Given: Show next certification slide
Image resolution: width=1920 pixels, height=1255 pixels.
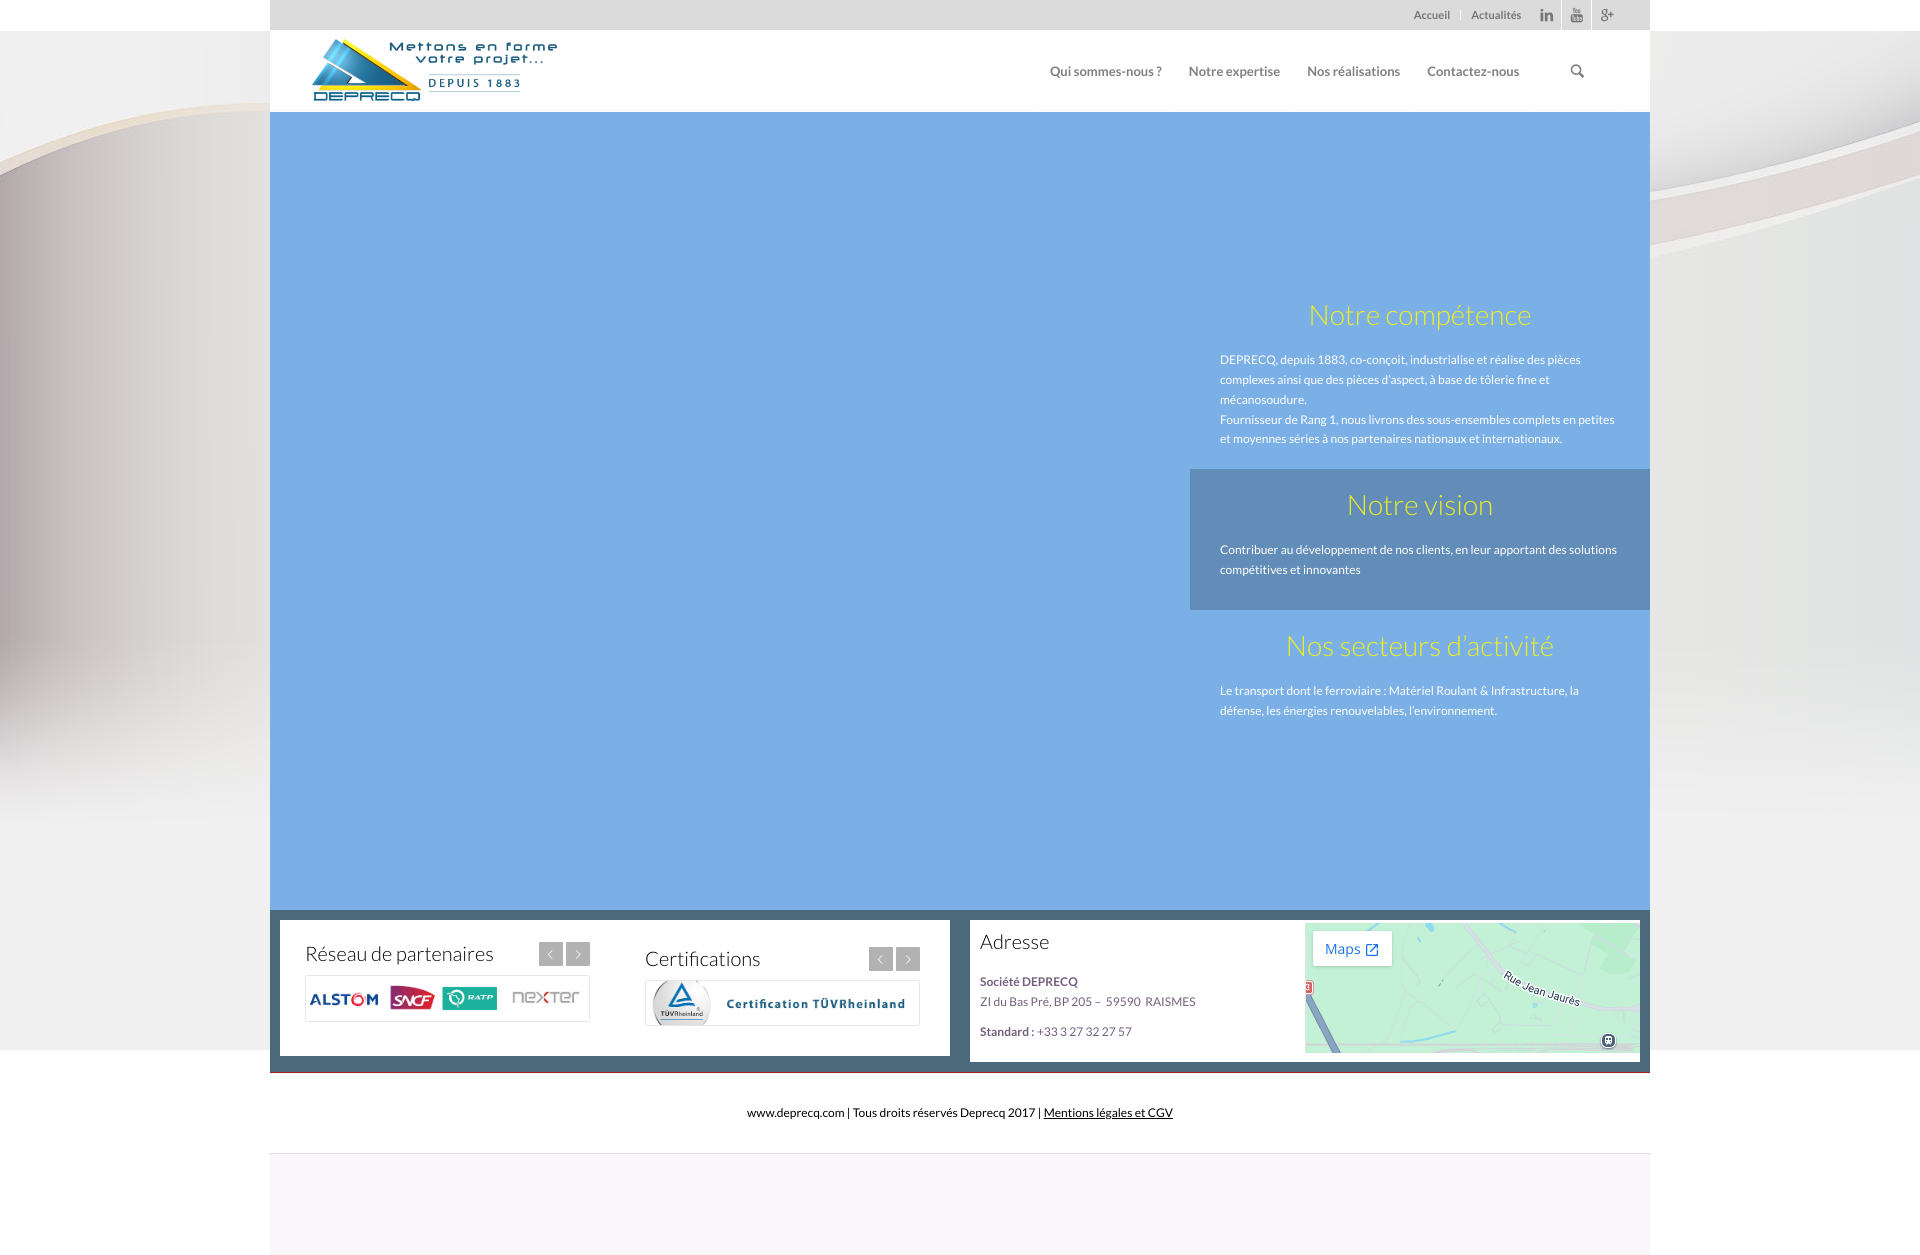Looking at the screenshot, I should pyautogui.click(x=908, y=959).
